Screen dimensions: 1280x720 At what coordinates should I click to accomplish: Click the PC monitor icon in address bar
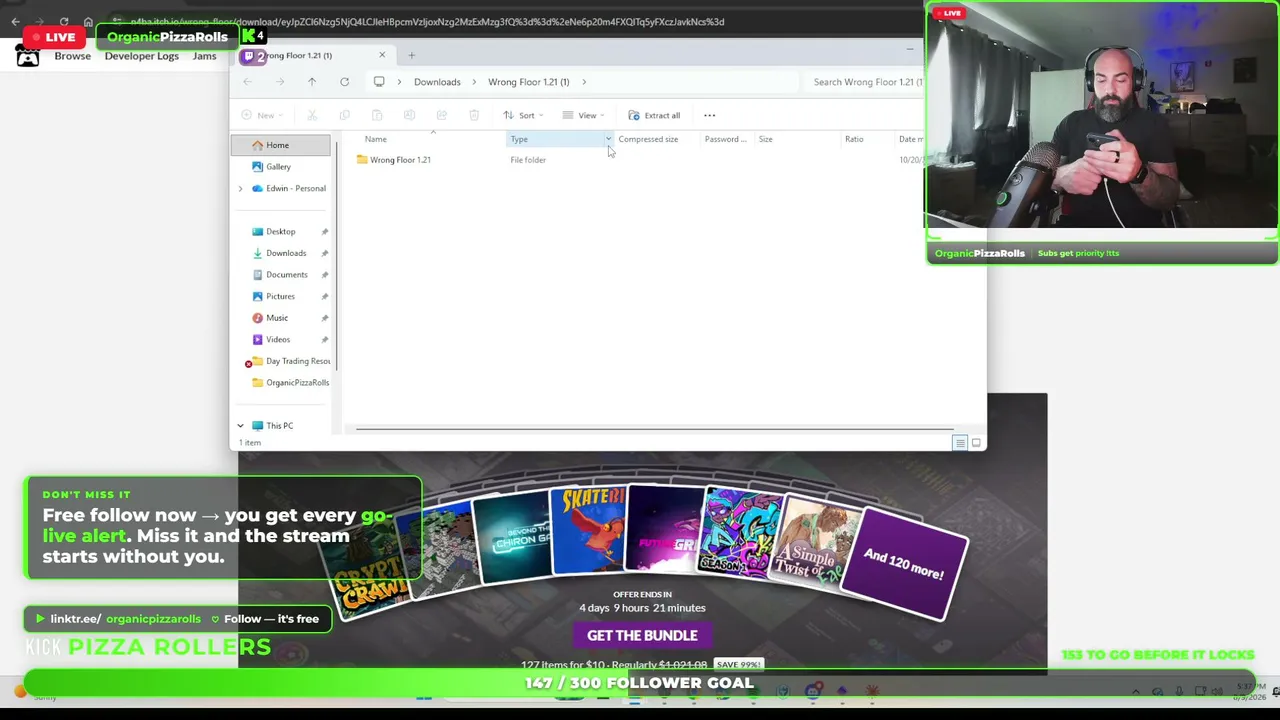379,82
